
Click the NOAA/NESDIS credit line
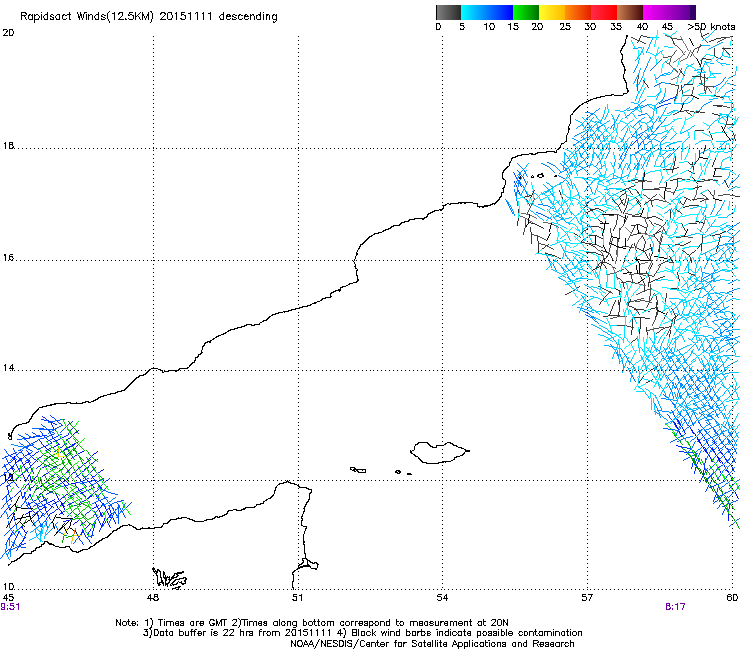[432, 644]
